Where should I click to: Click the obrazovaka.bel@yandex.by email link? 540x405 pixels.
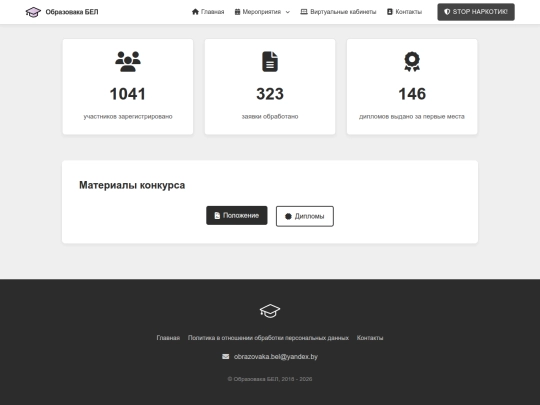(x=276, y=356)
